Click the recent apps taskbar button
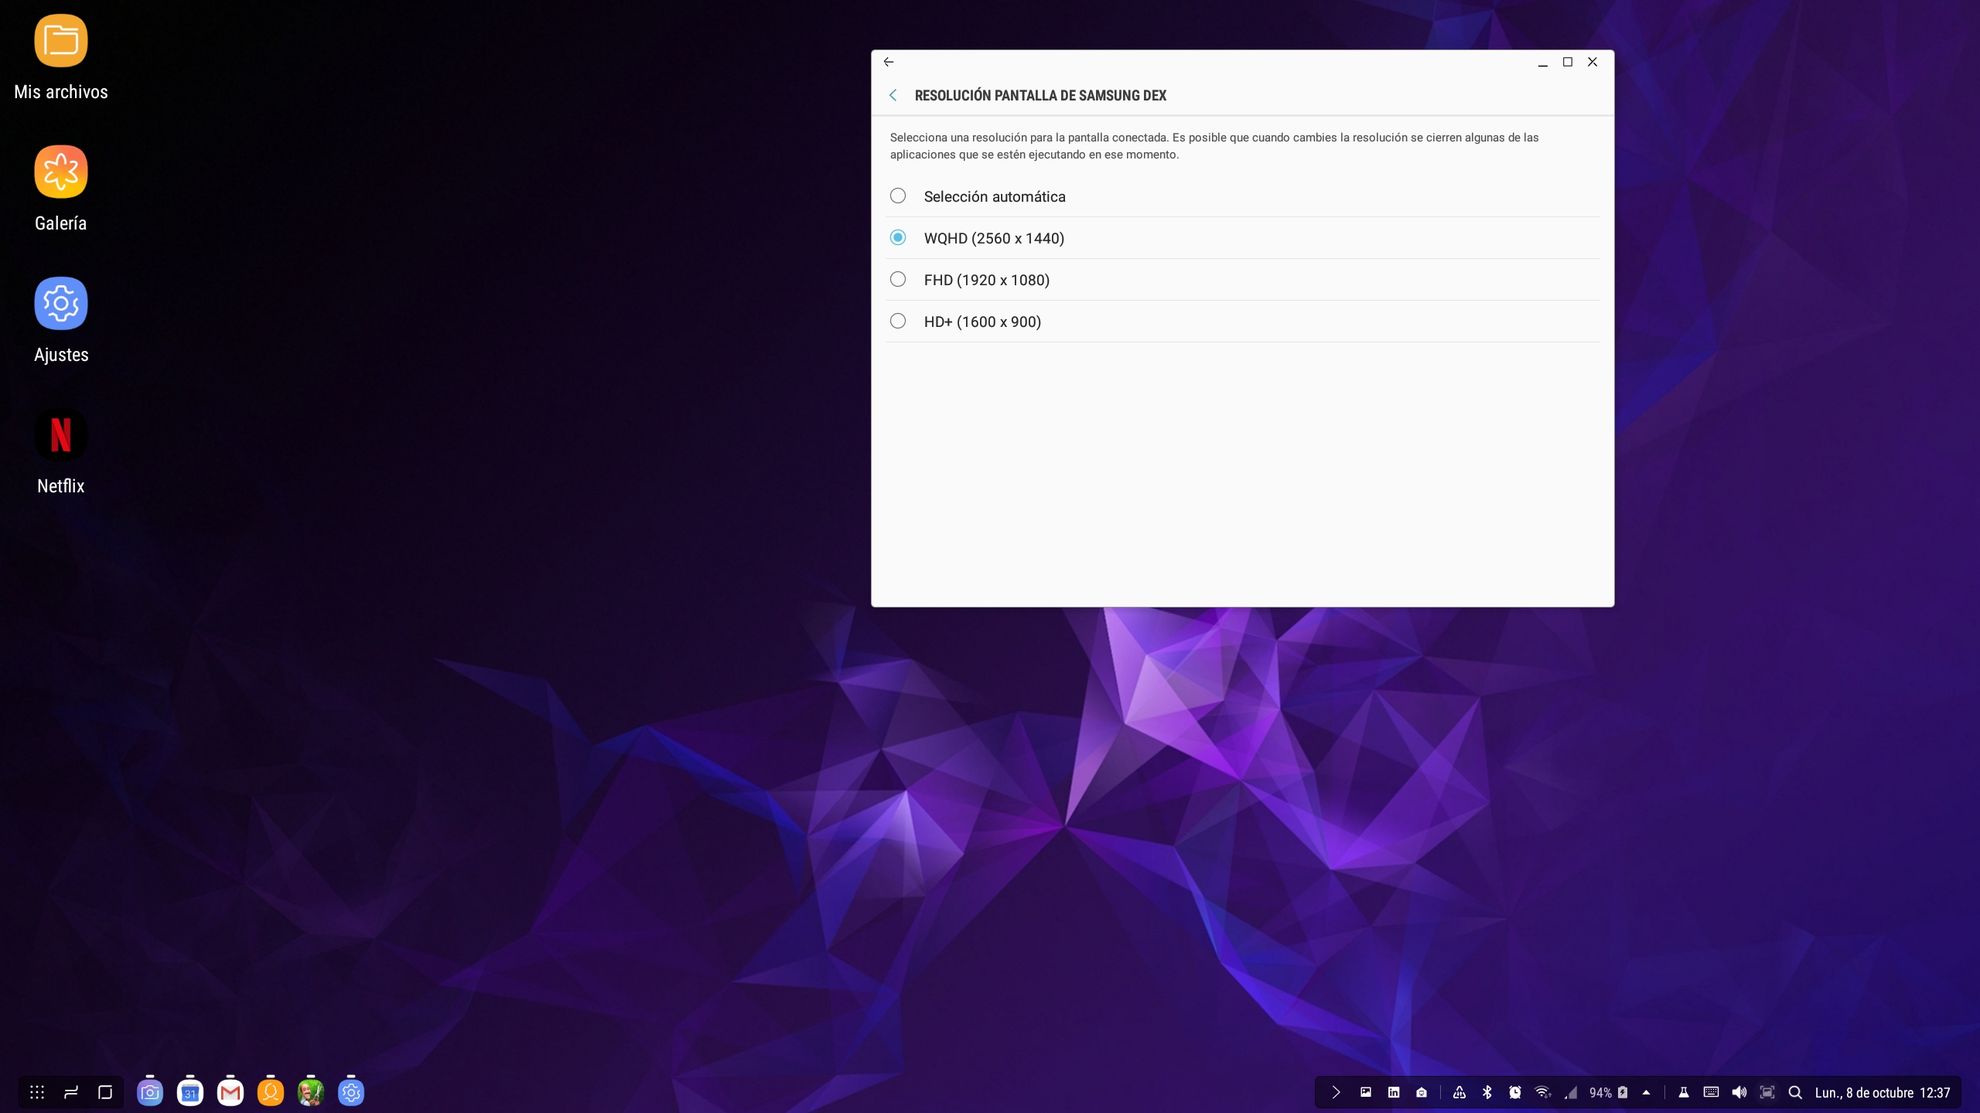The width and height of the screenshot is (1980, 1113). click(x=71, y=1092)
